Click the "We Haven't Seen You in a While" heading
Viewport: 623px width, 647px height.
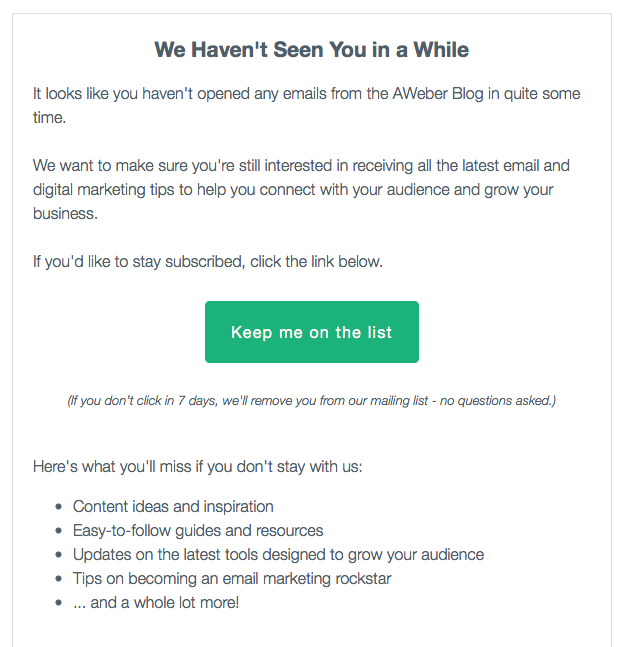[x=311, y=49]
